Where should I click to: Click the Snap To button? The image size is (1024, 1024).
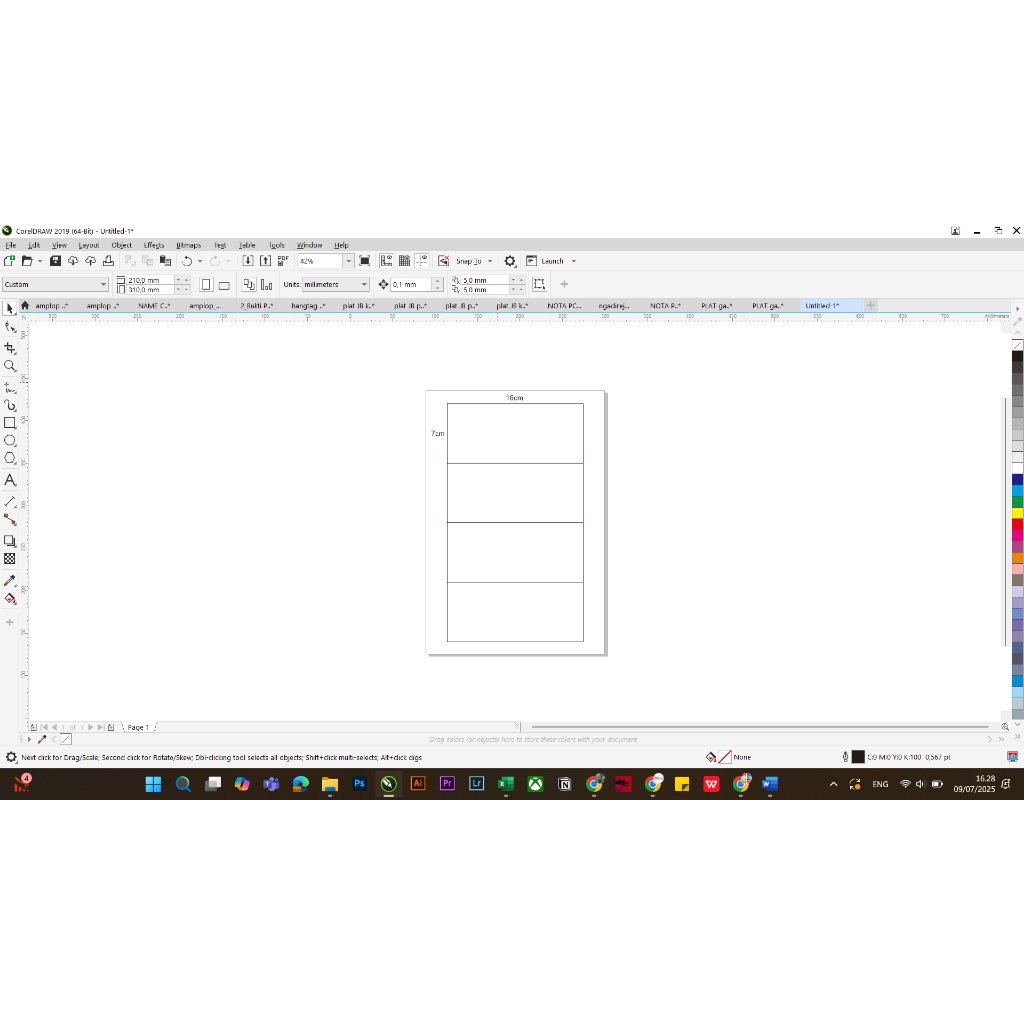[468, 261]
